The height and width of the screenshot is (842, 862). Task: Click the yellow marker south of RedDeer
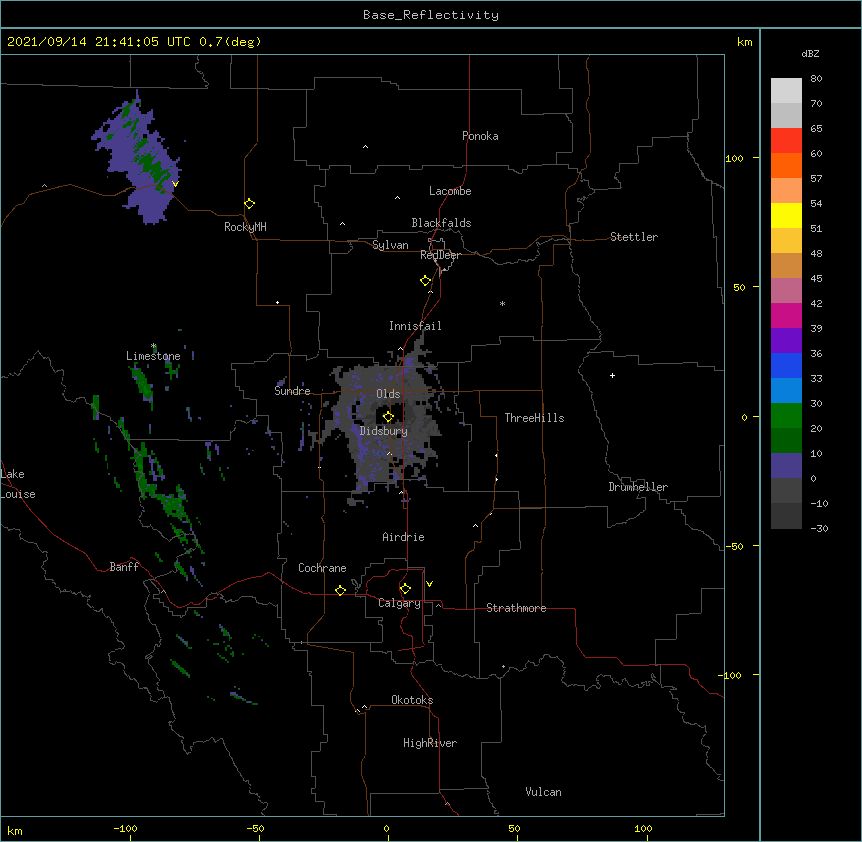pyautogui.click(x=426, y=280)
